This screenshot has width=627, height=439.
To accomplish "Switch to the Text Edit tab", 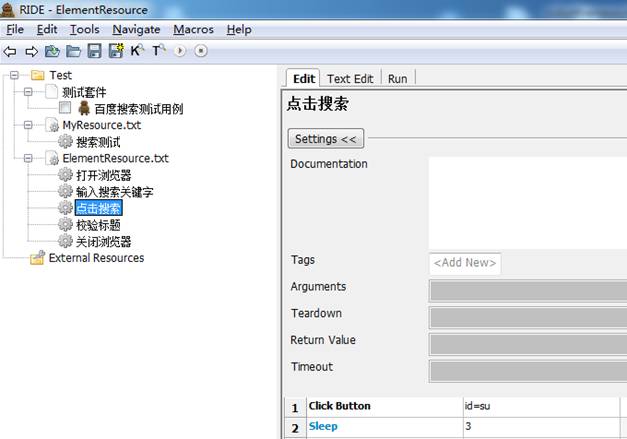I will [350, 79].
